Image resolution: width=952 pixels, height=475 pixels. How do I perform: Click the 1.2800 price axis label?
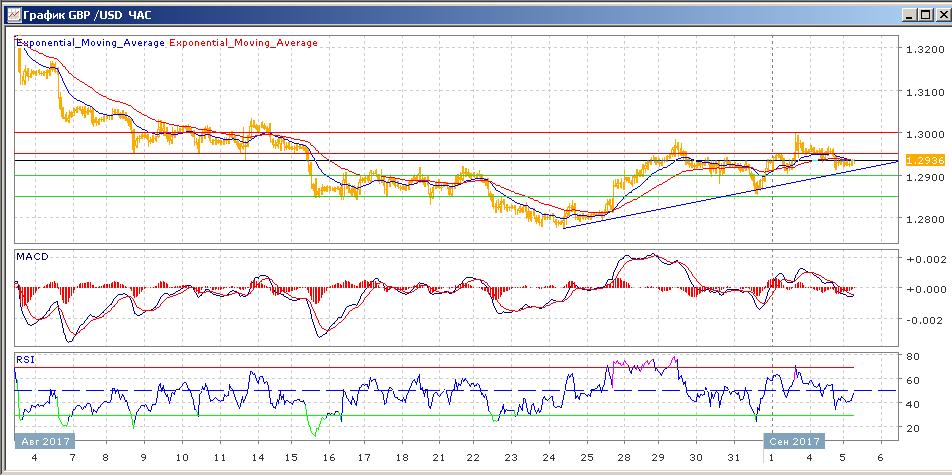click(x=921, y=219)
